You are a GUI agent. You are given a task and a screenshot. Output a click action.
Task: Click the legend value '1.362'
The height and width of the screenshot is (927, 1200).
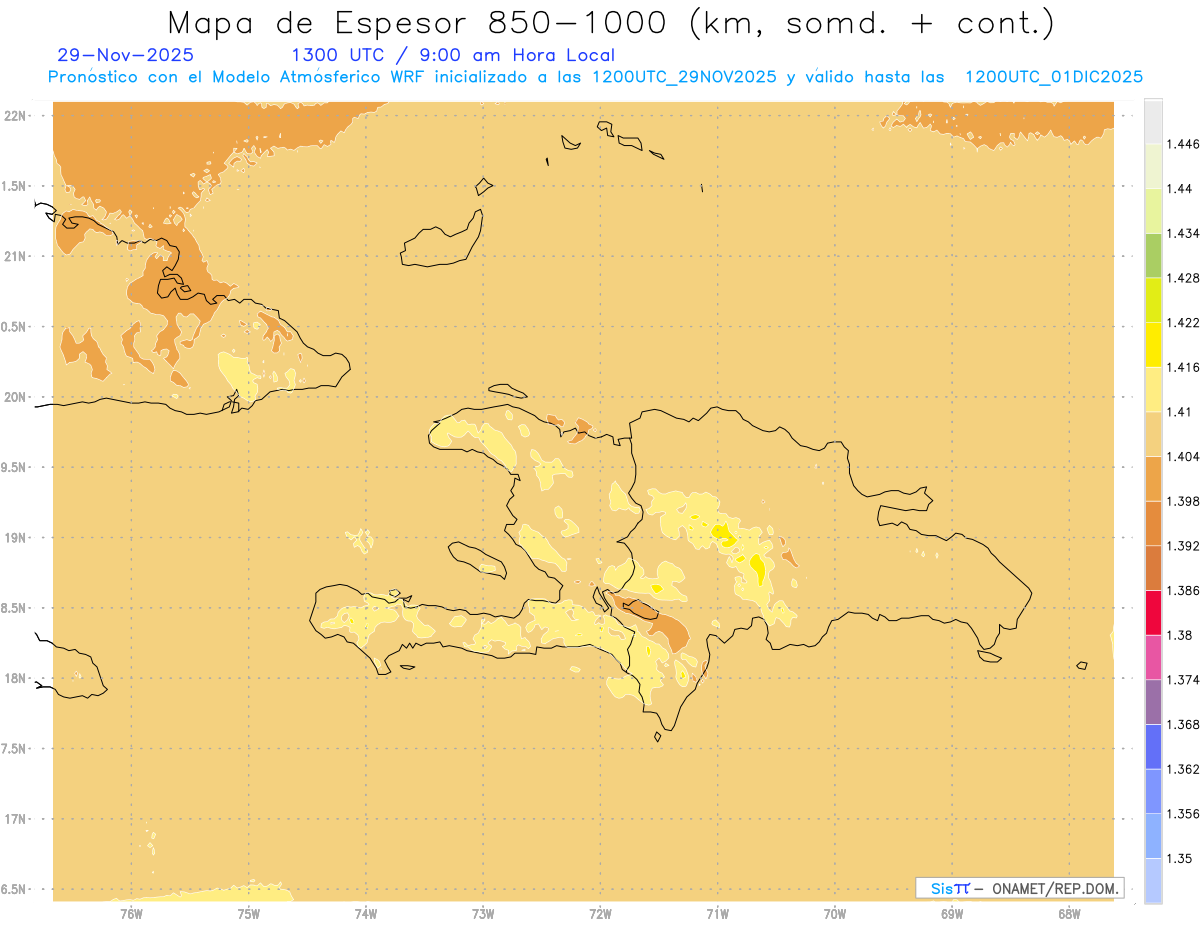click(x=1183, y=768)
